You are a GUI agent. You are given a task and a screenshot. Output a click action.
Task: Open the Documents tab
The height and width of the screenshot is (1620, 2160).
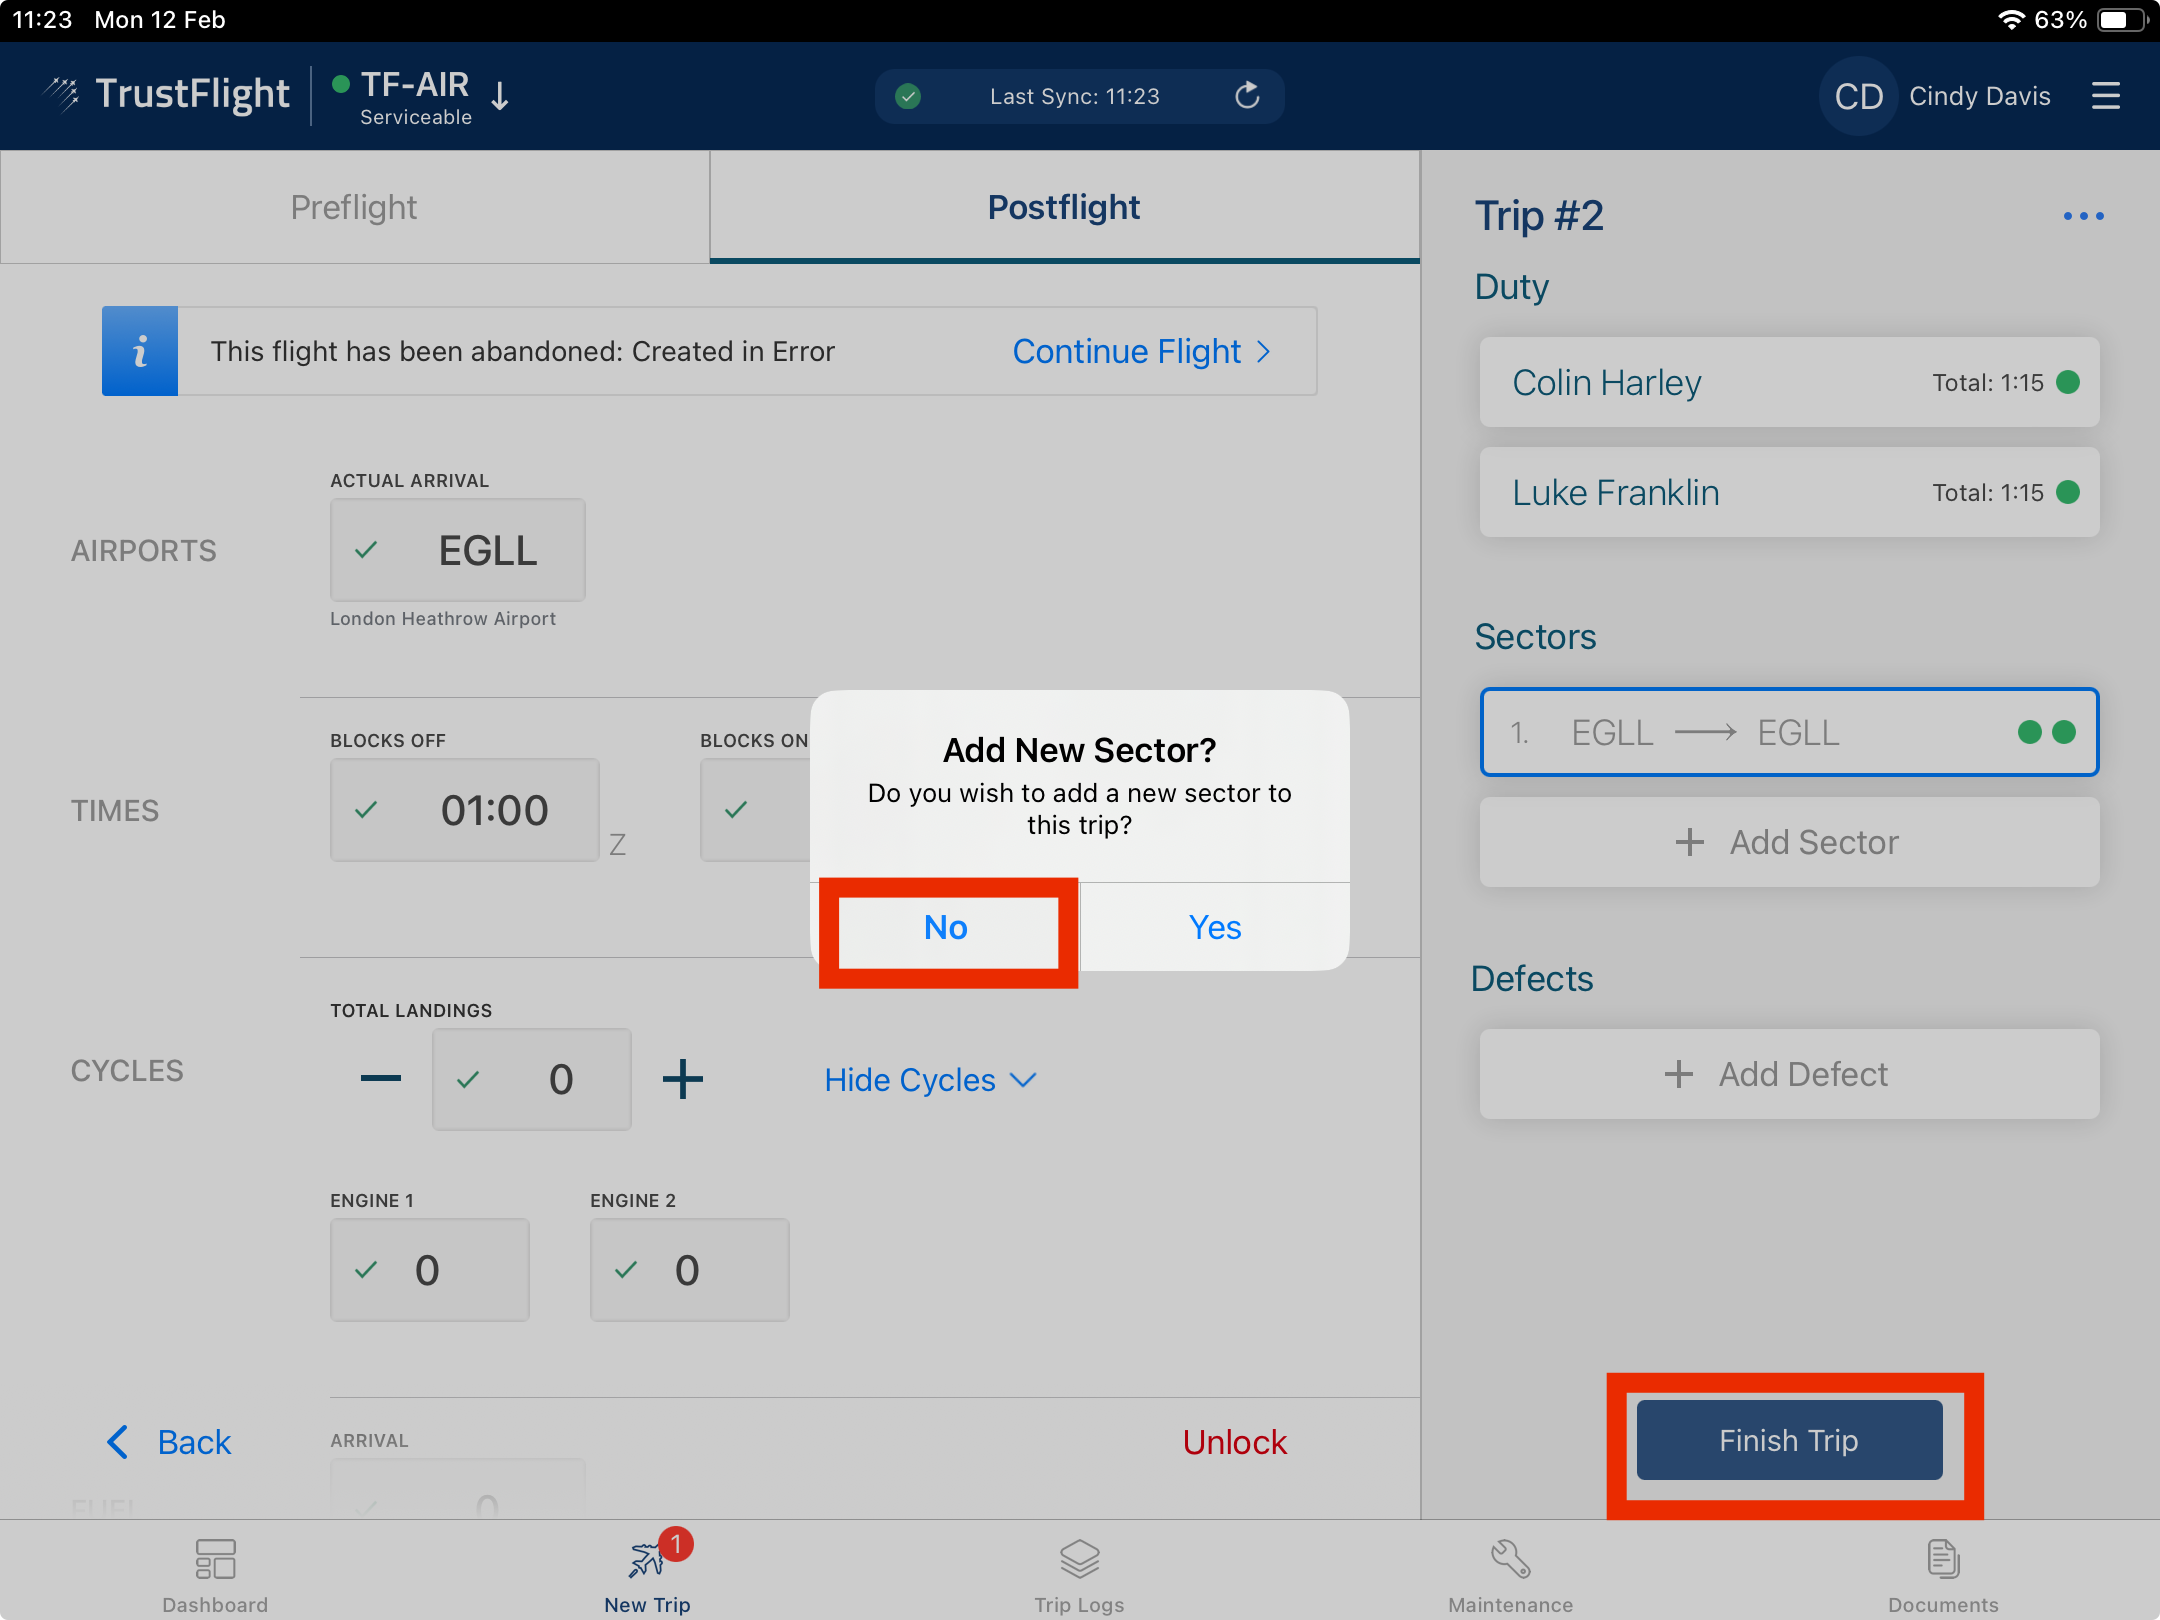[x=1943, y=1574]
